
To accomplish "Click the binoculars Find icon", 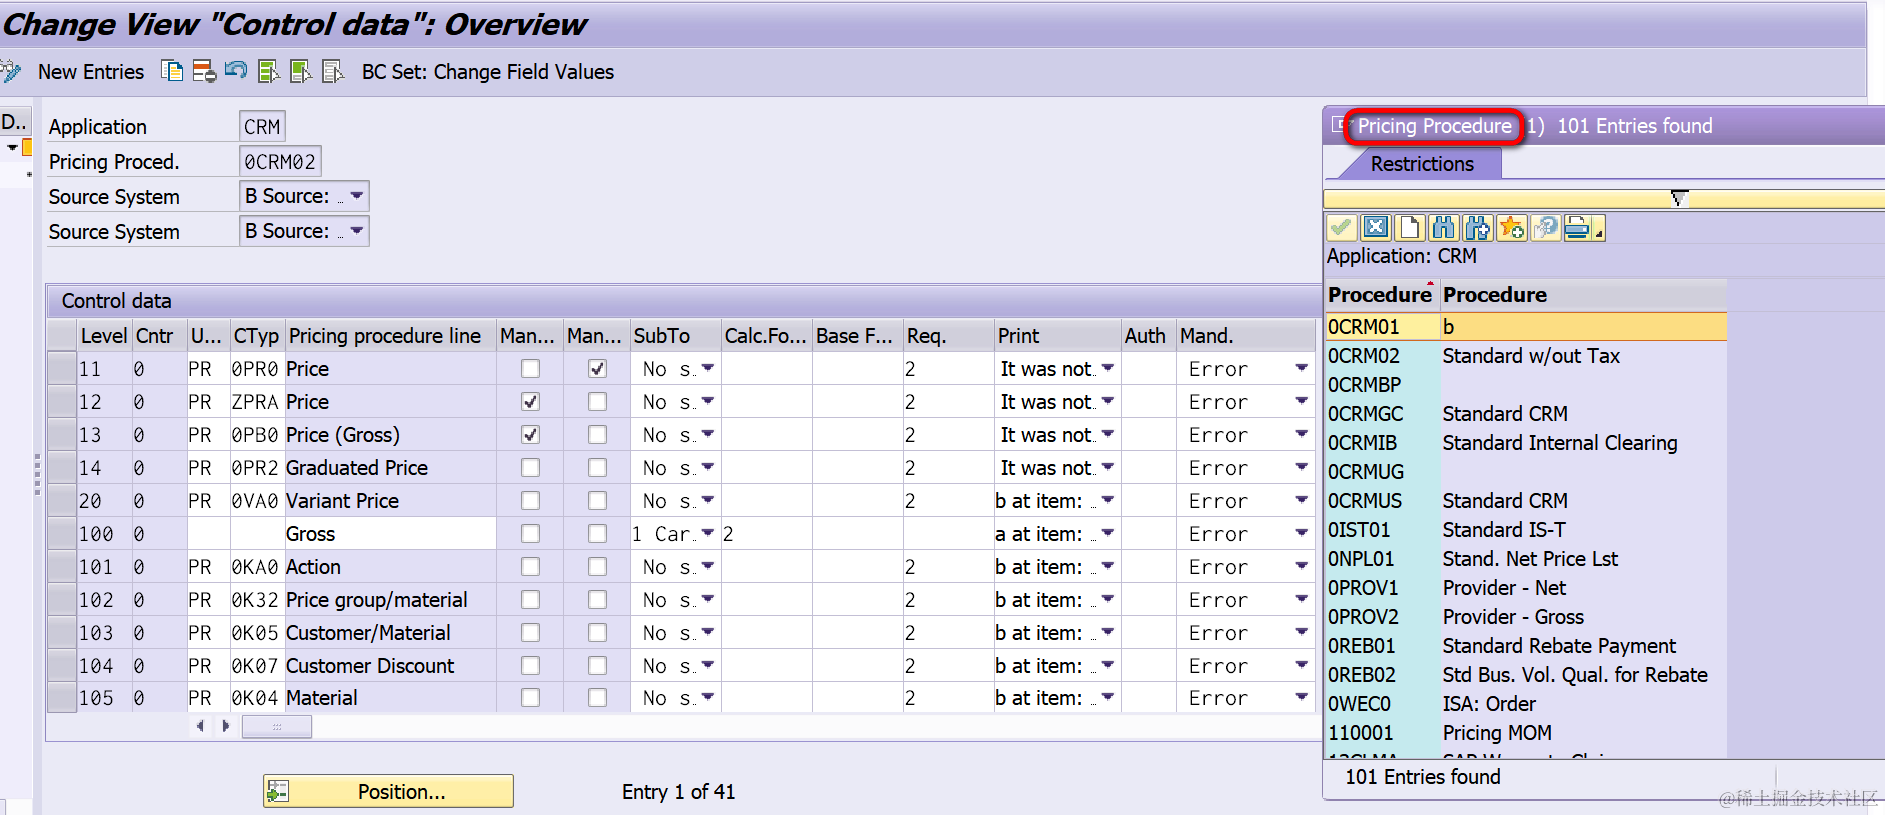I will (1443, 228).
